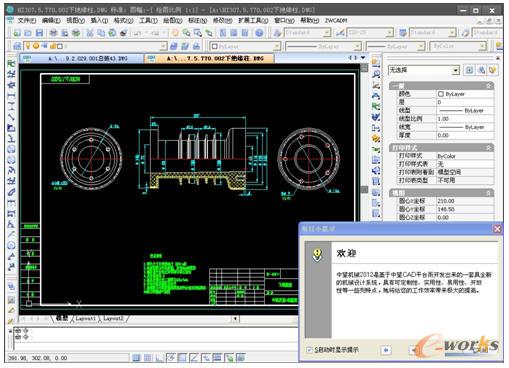Open the 文件(F) menu
The height and width of the screenshot is (368, 509).
27,20
